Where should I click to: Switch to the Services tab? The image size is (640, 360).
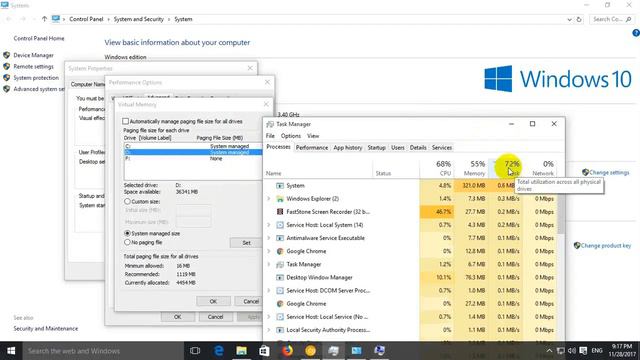click(x=442, y=148)
